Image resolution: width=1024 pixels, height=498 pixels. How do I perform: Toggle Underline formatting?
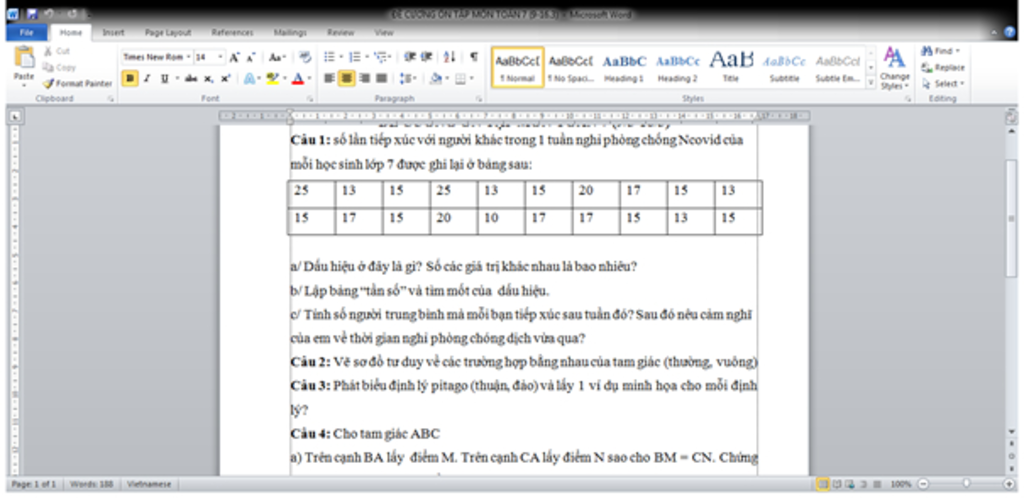pyautogui.click(x=164, y=78)
